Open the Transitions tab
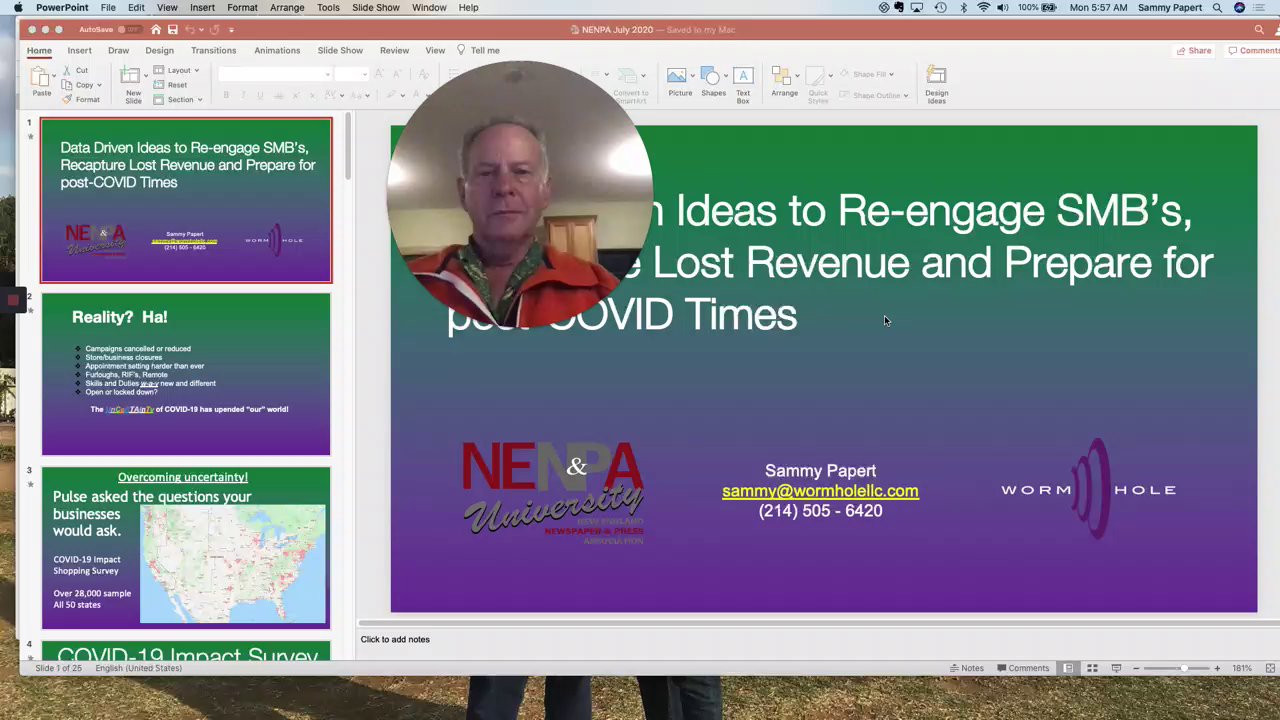This screenshot has height=720, width=1280. (213, 50)
